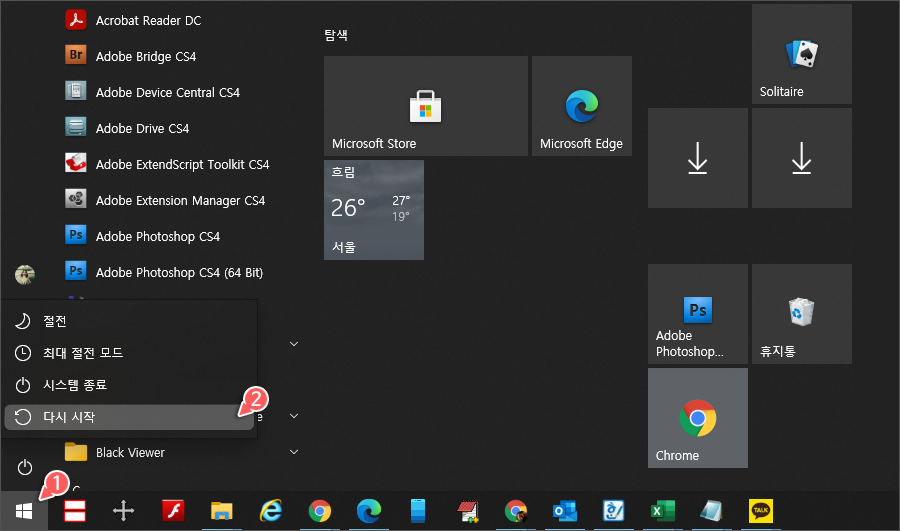
Task: Open Adobe ExtendScript Toolkit CS4
Action: pyautogui.click(x=167, y=165)
